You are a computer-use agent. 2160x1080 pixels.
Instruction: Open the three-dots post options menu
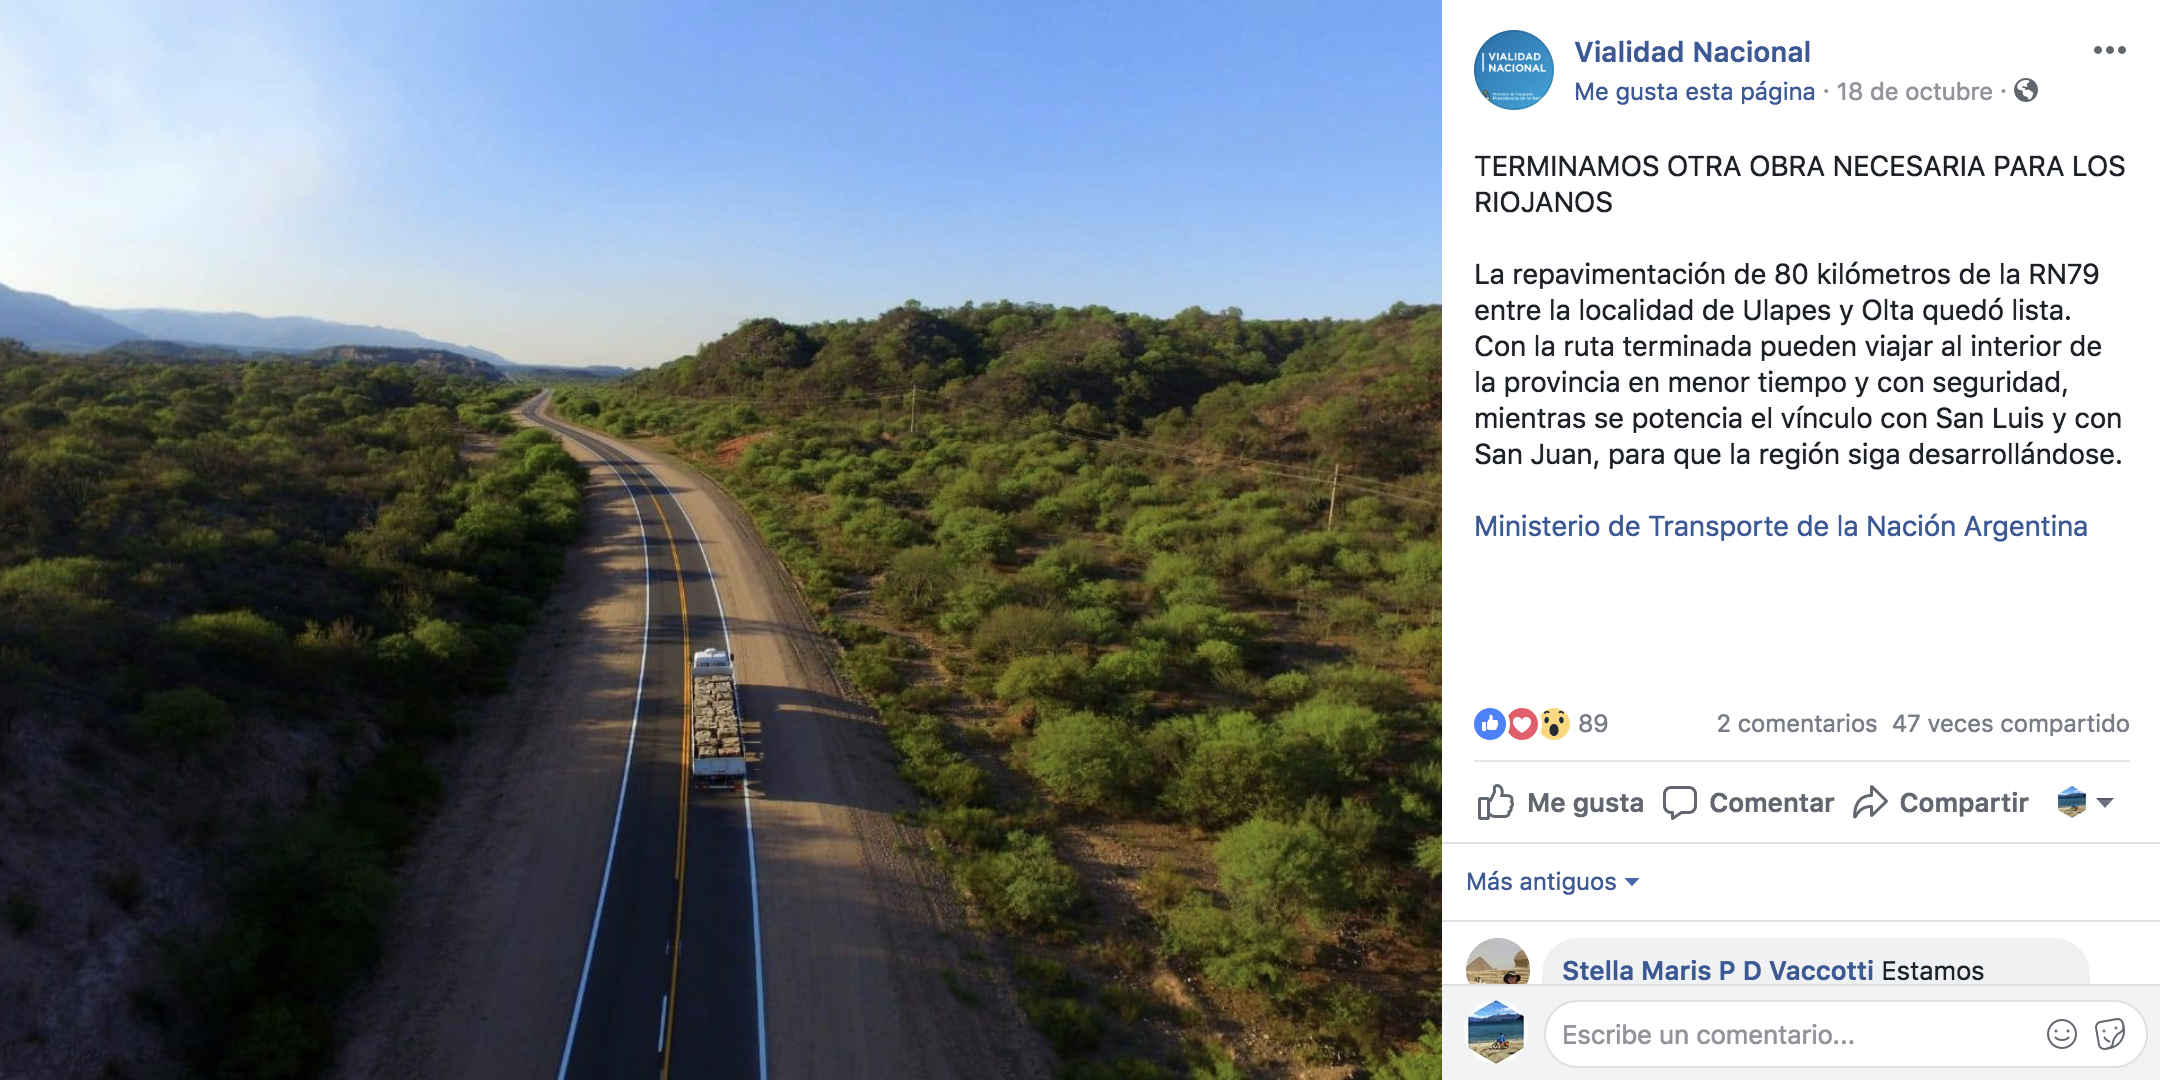click(x=2109, y=51)
